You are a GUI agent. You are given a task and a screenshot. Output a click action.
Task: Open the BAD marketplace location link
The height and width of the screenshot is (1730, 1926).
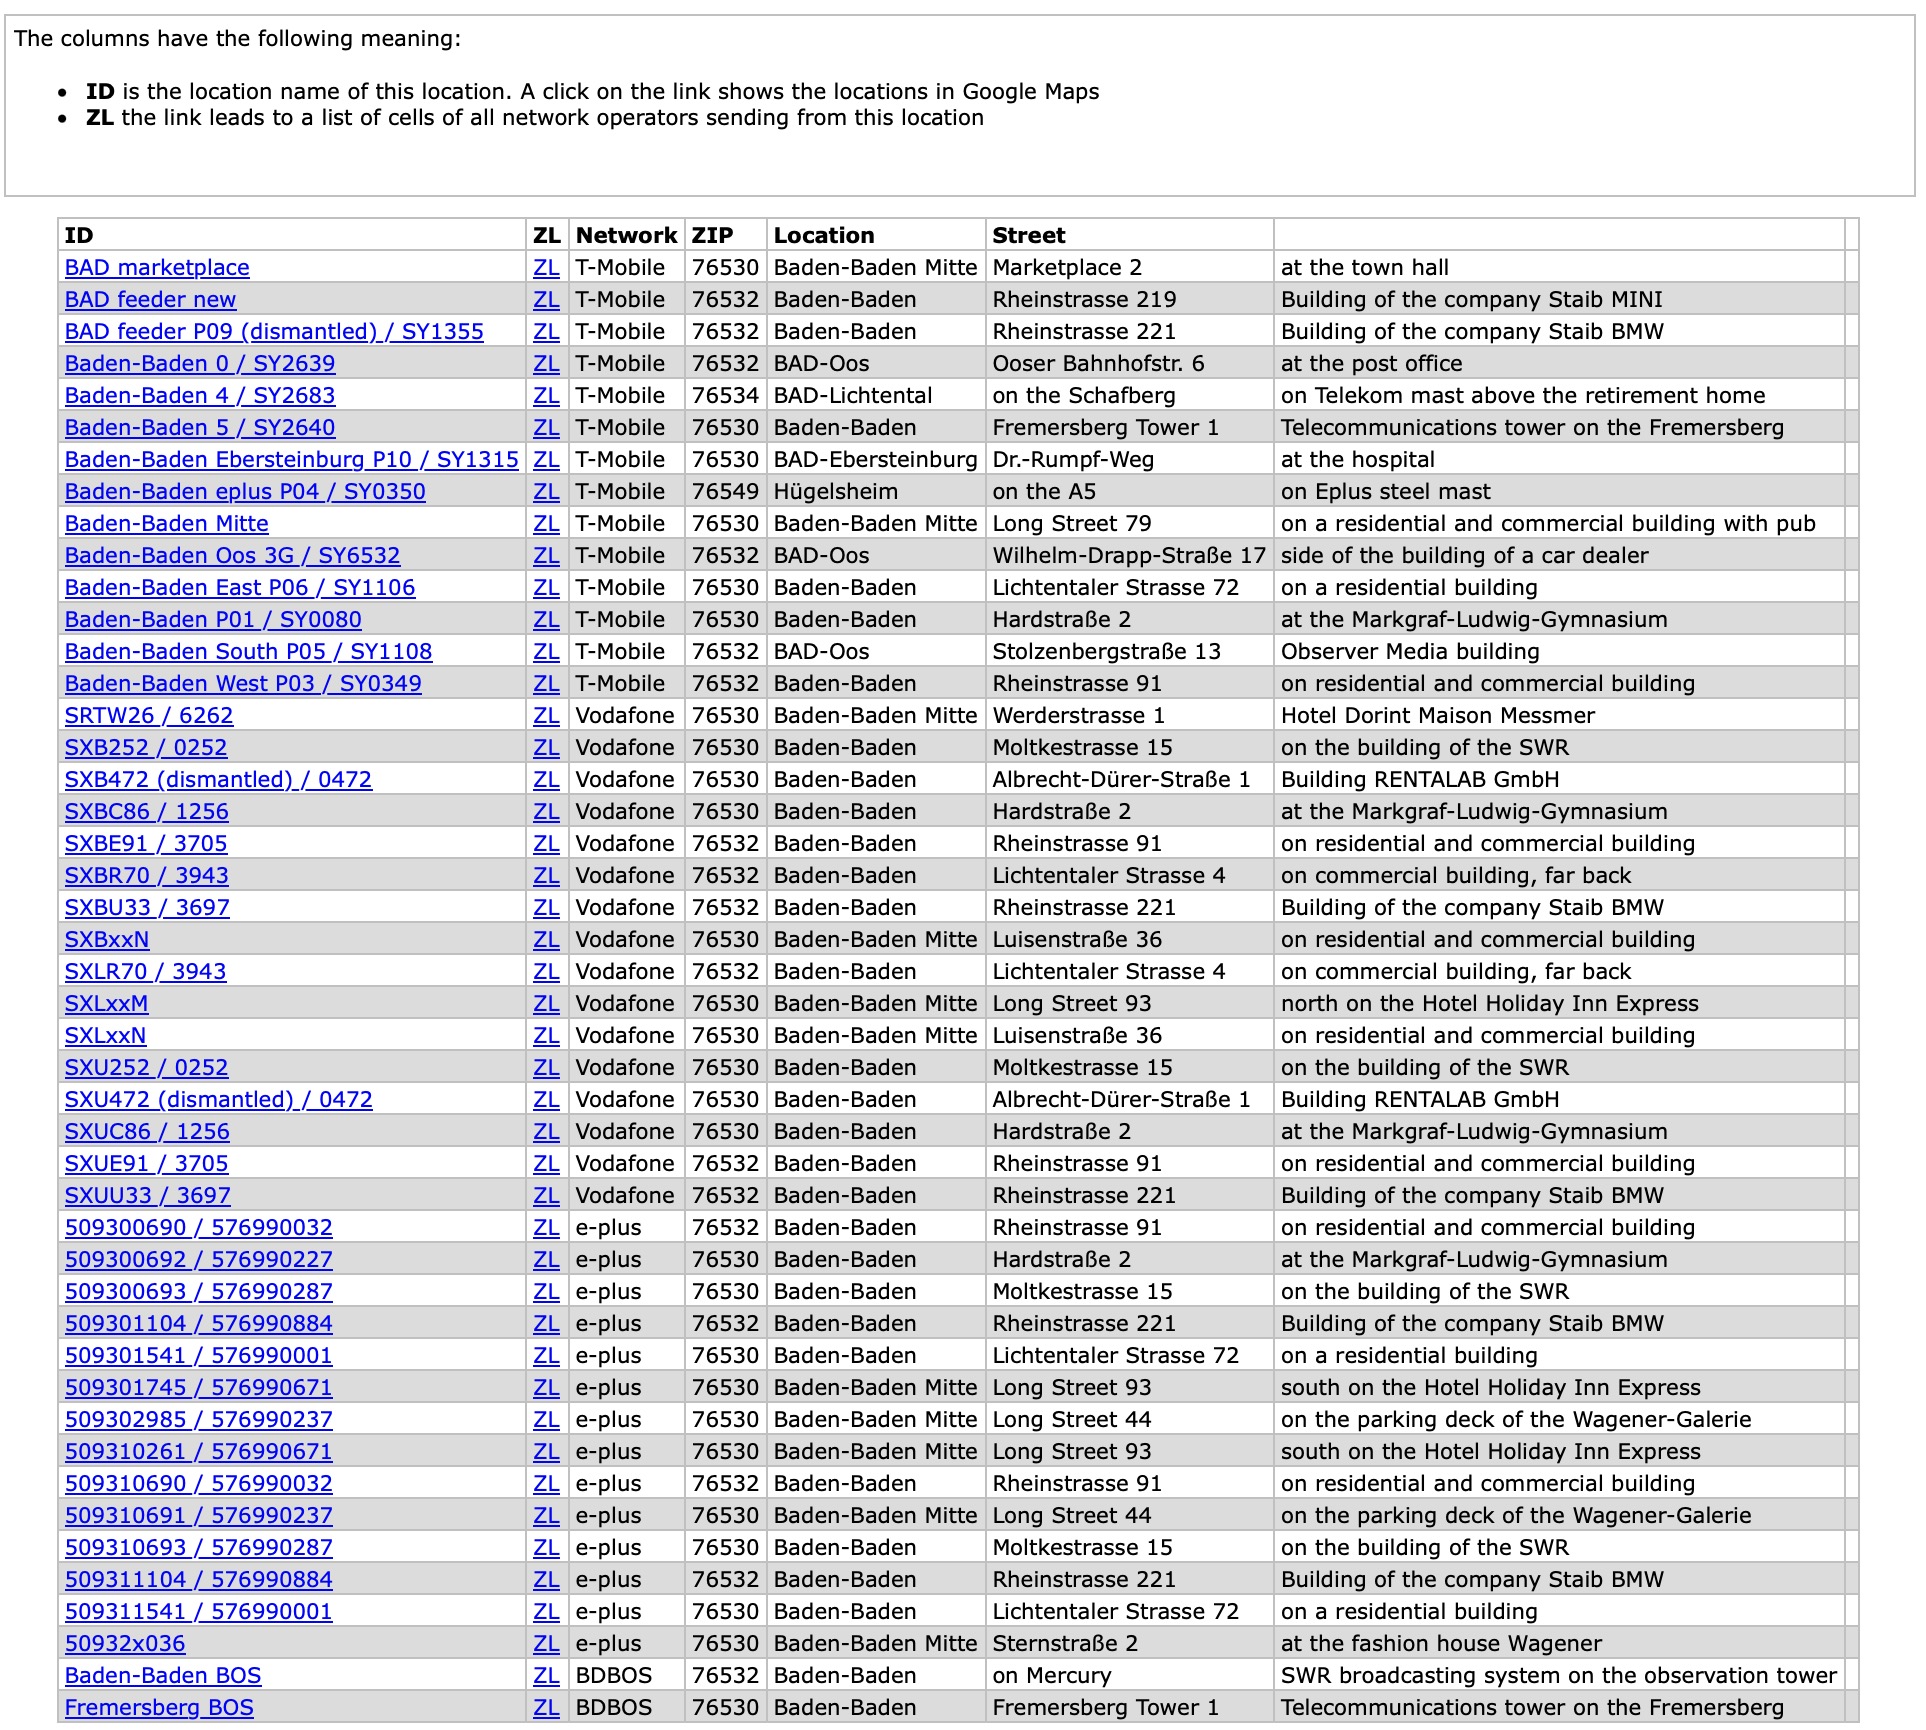pos(157,267)
